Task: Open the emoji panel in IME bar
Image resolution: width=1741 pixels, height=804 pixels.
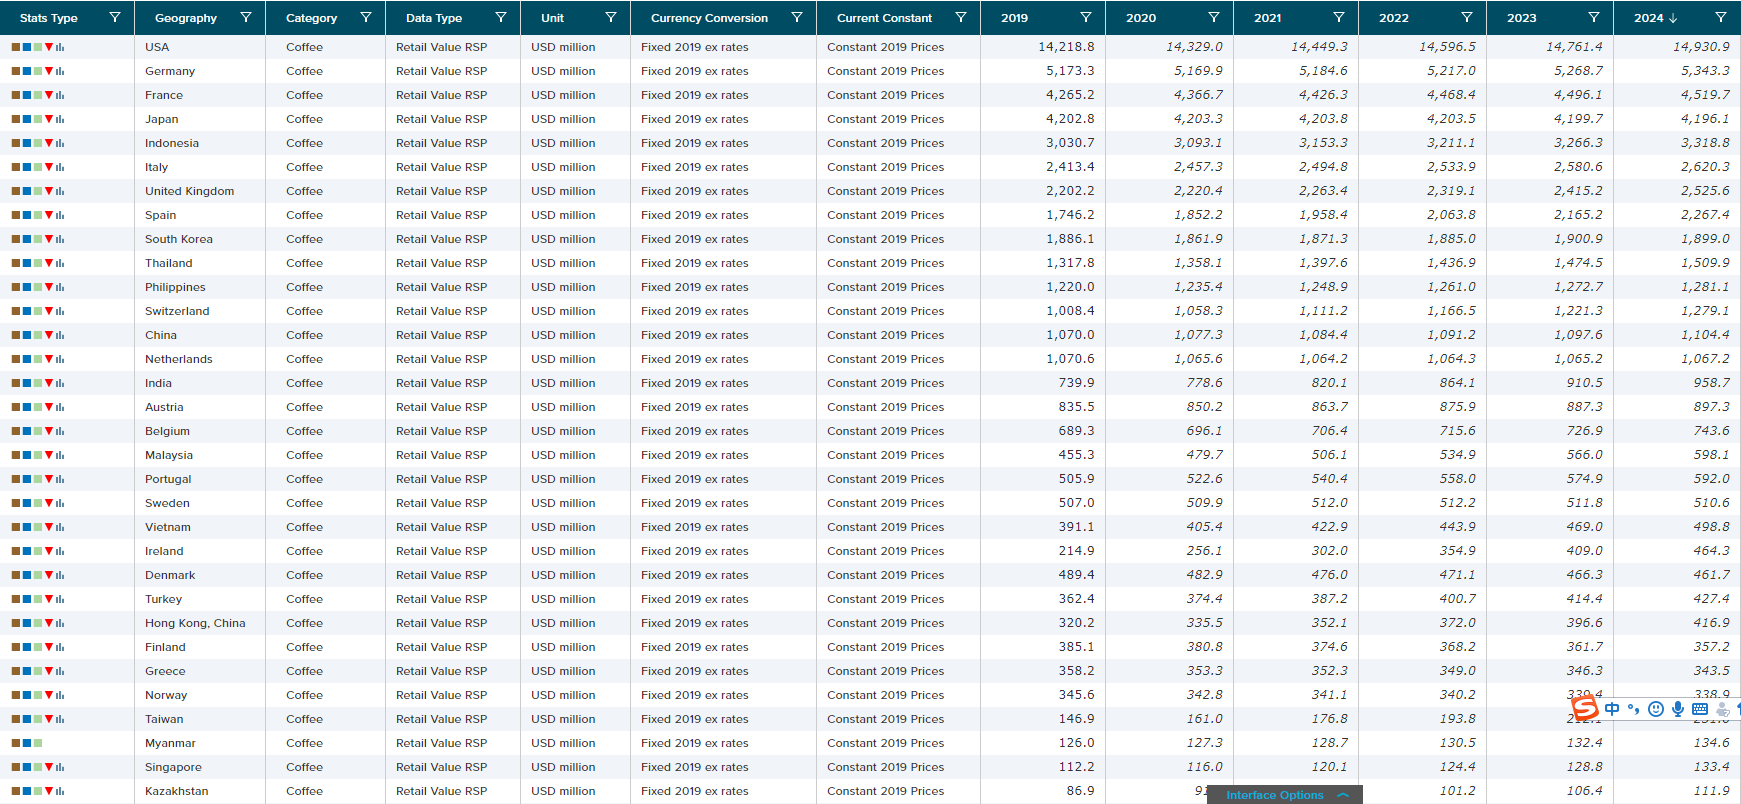Action: pyautogui.click(x=1656, y=709)
